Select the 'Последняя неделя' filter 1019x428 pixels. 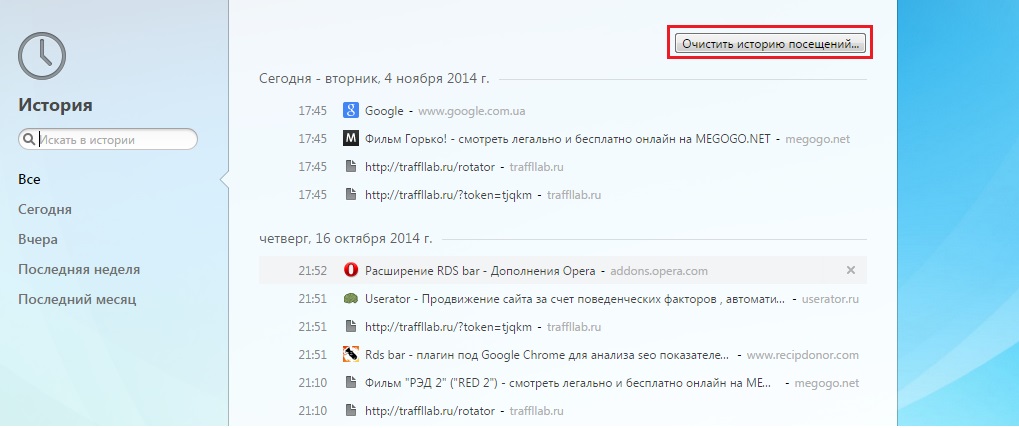[79, 269]
